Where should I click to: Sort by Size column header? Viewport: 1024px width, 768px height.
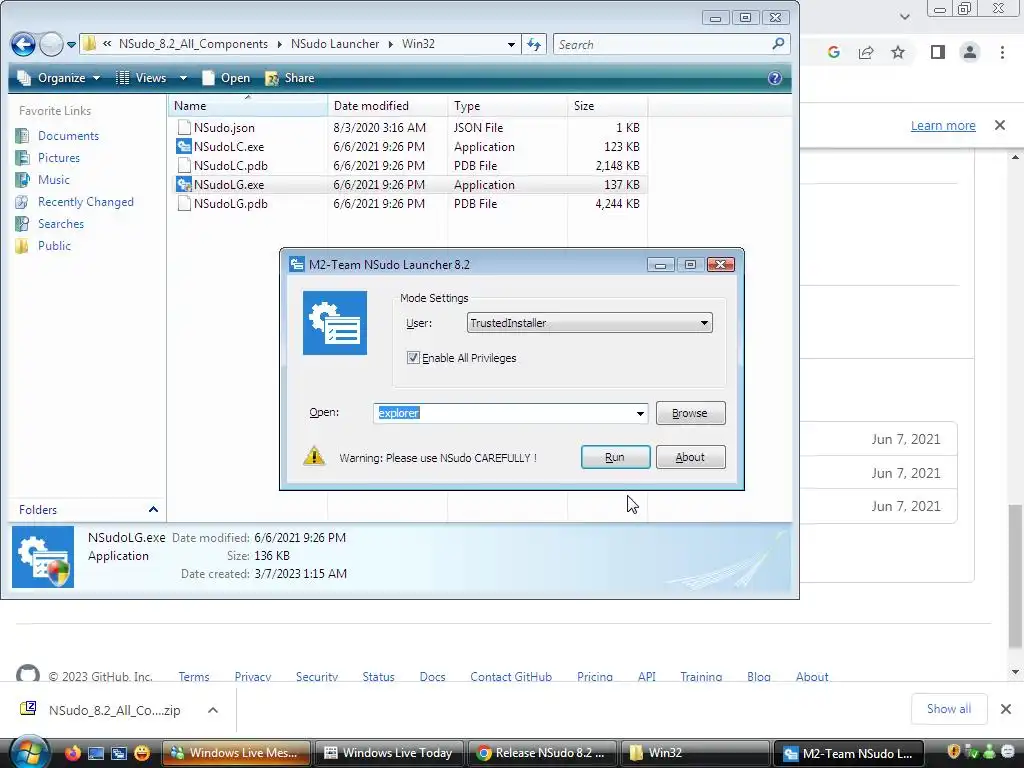coord(607,106)
